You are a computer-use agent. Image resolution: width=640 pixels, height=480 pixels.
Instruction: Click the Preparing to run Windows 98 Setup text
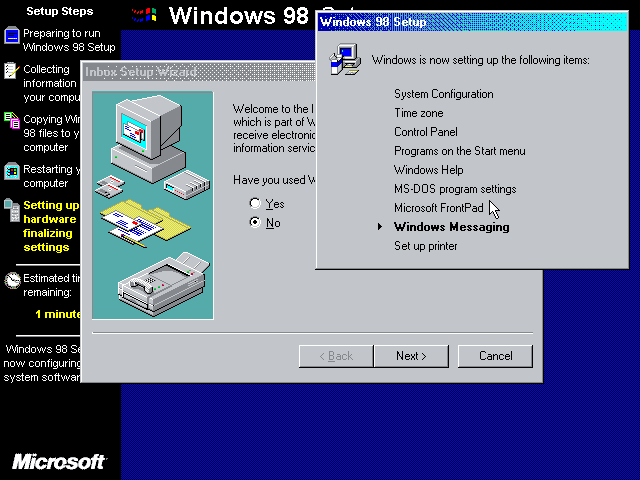[69, 40]
